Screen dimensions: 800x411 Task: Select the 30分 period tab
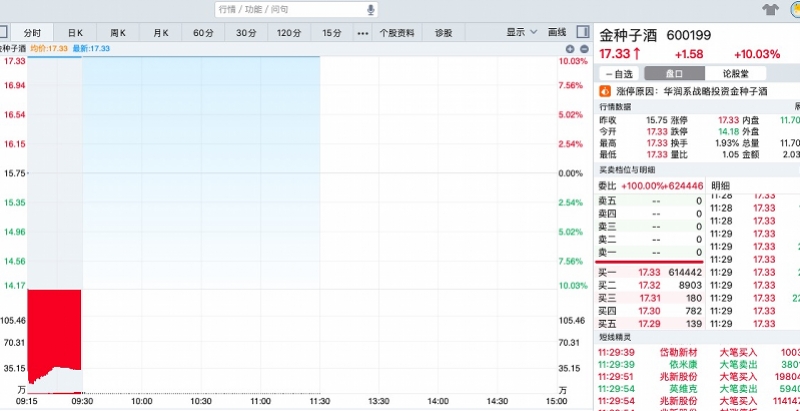(246, 33)
